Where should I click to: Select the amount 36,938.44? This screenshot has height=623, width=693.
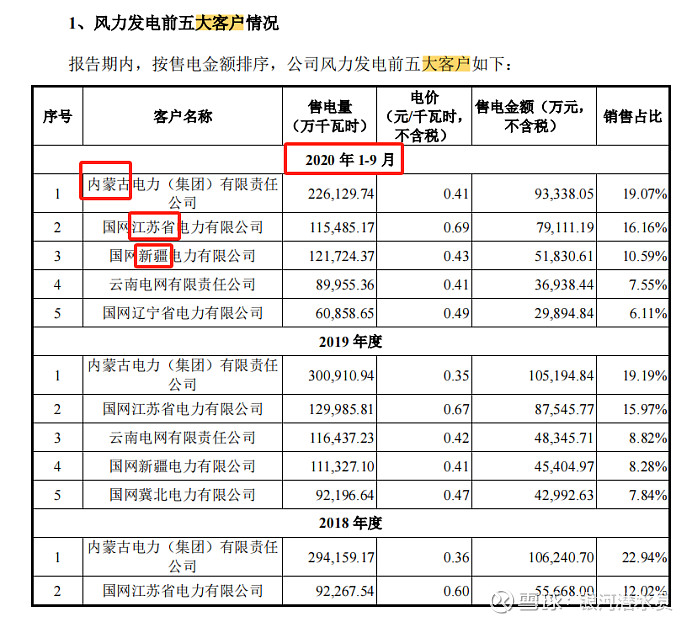564,285
